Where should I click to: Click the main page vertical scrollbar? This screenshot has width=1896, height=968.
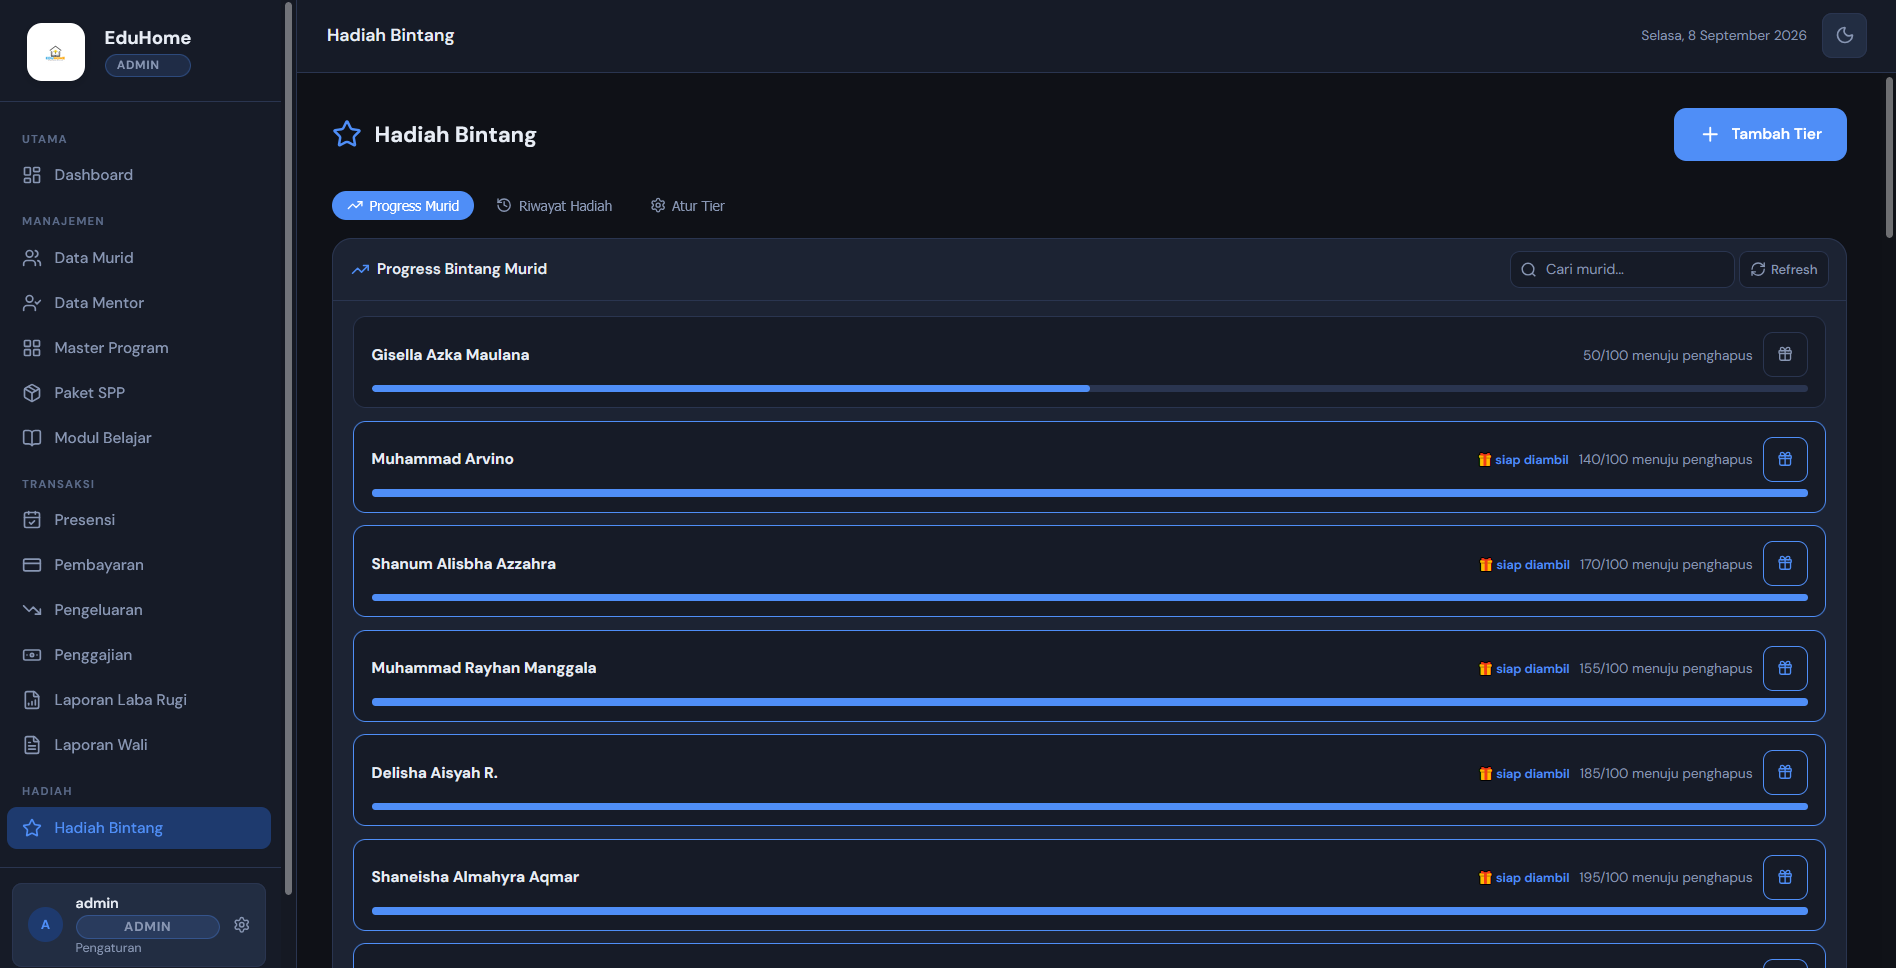coord(1889,158)
